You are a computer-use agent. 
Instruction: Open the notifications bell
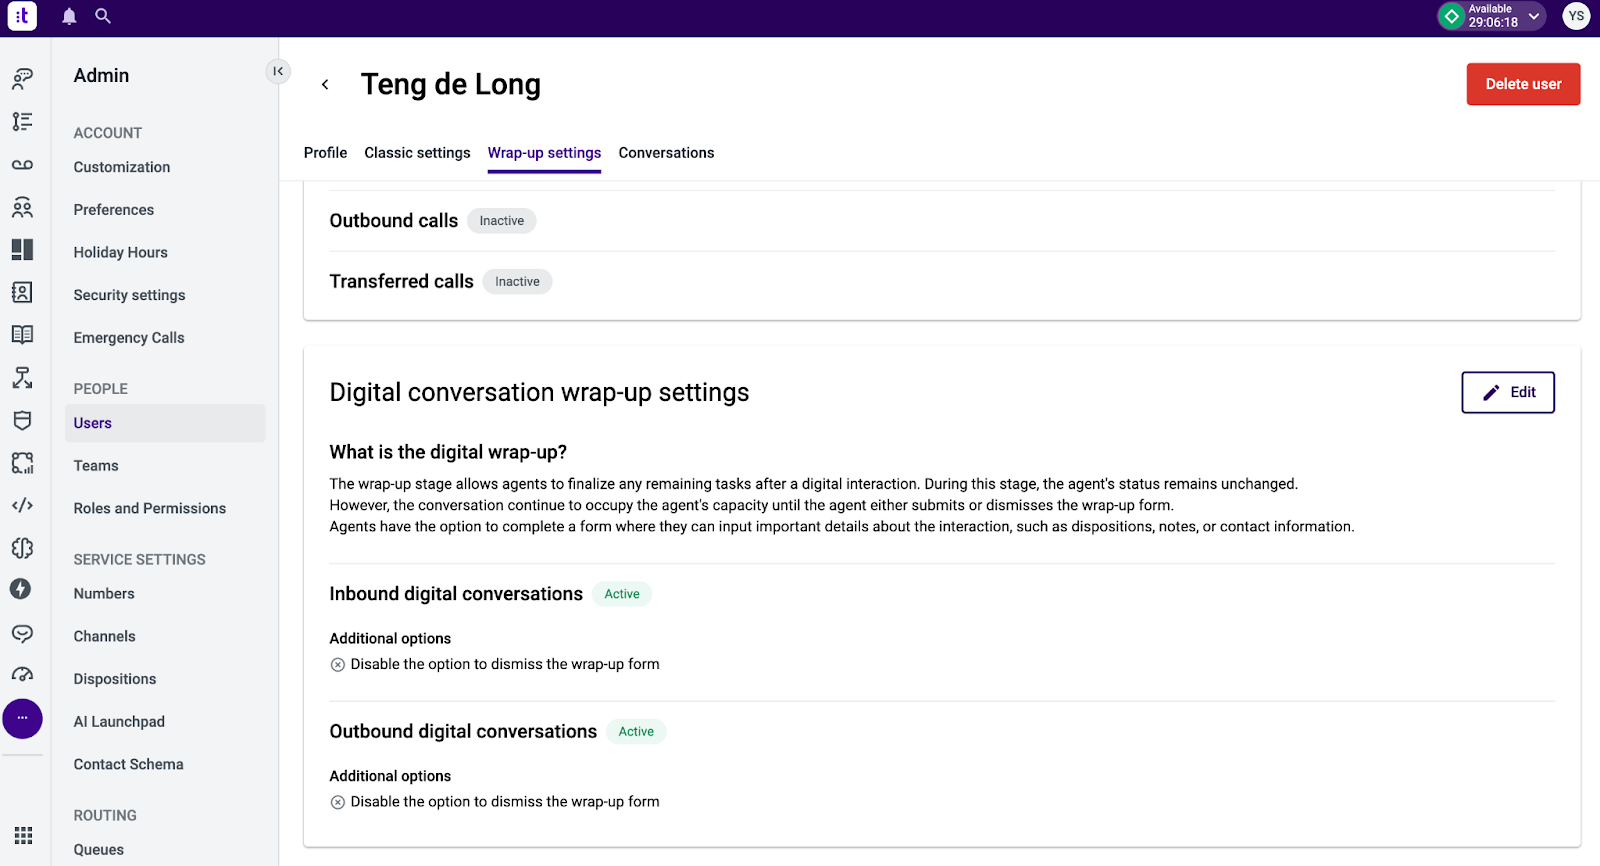tap(69, 16)
